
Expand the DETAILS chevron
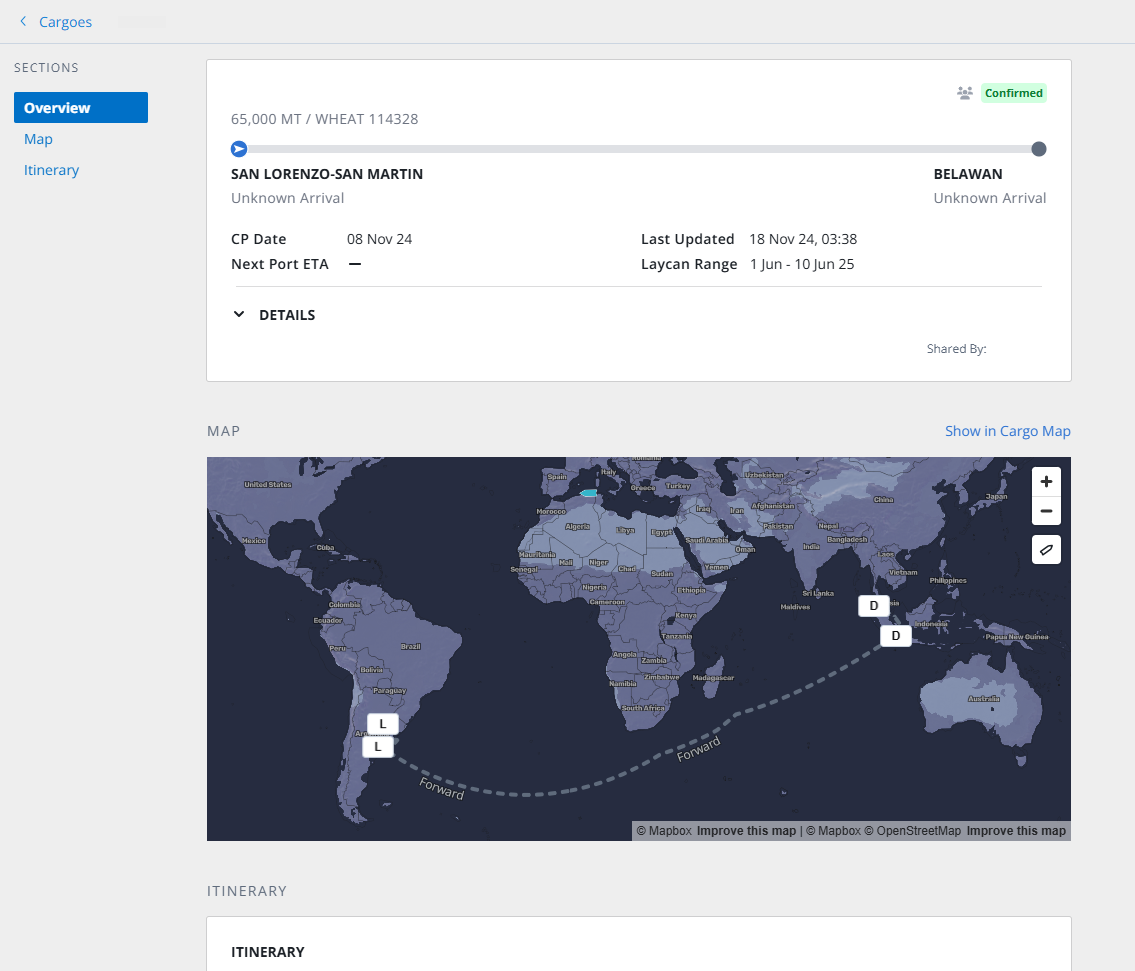[x=239, y=314]
